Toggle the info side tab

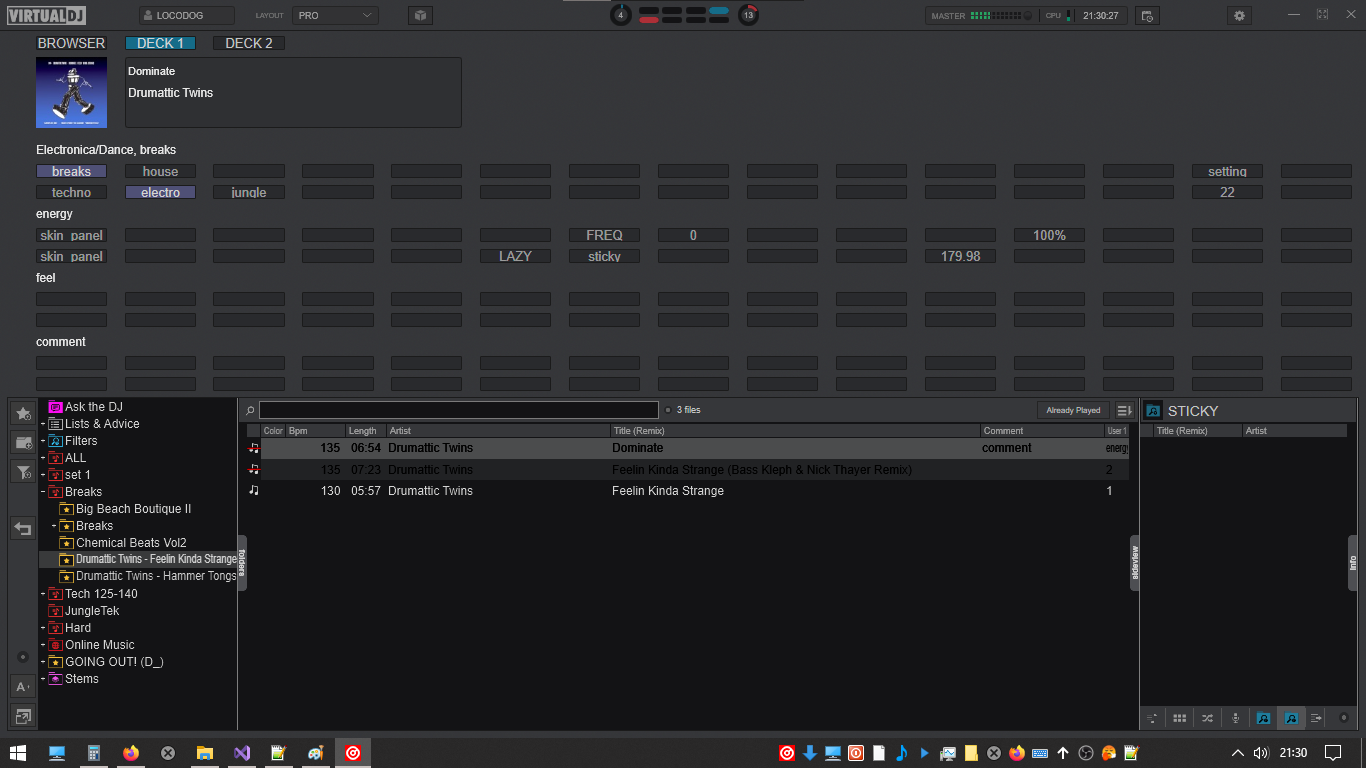click(x=1353, y=563)
